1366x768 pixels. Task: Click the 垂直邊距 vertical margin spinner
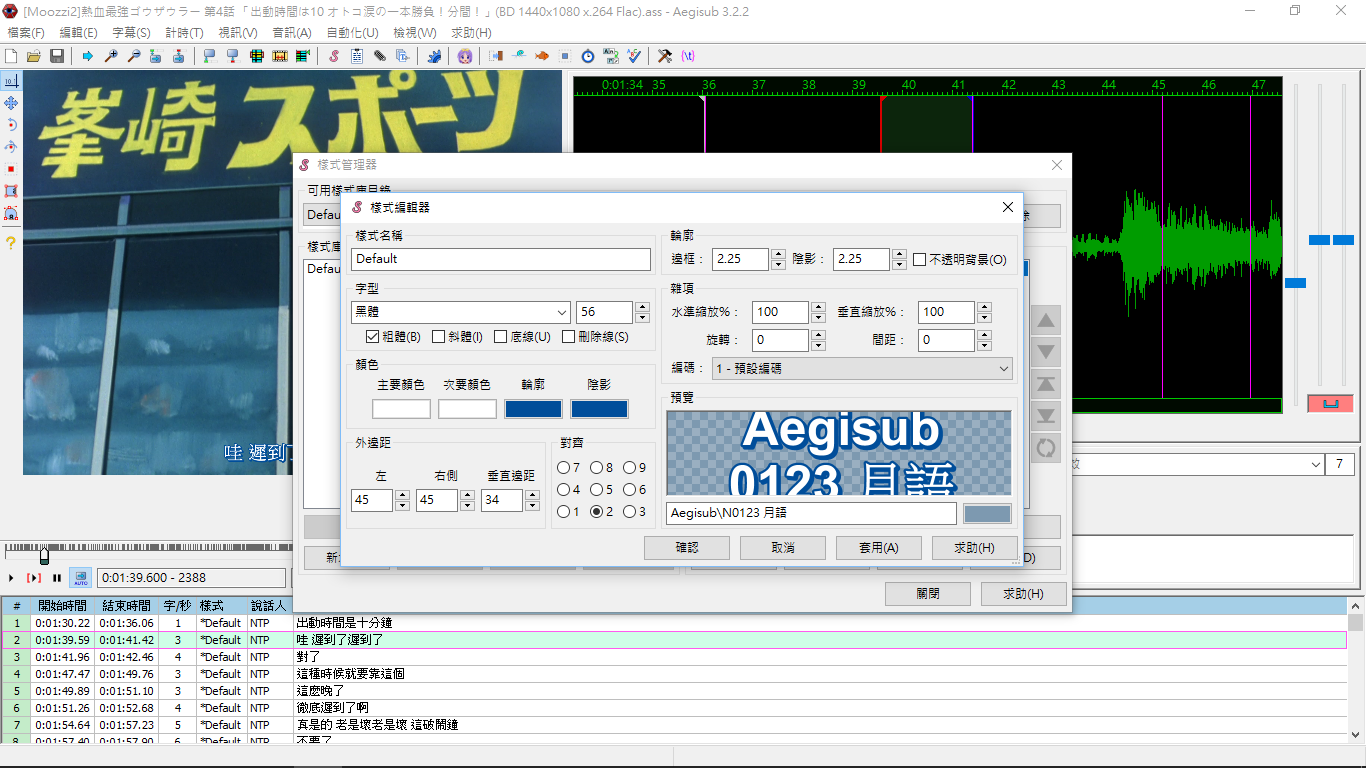532,500
